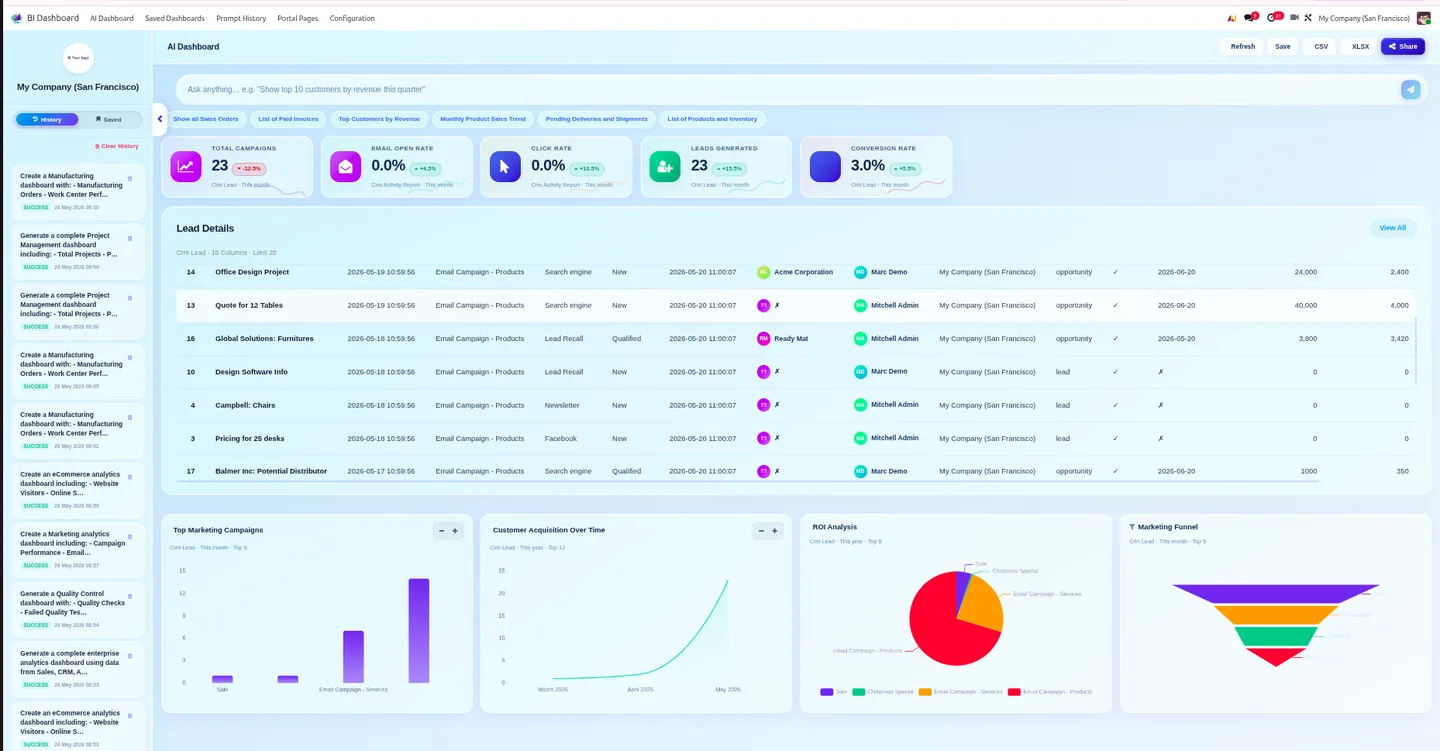This screenshot has width=1440, height=751.
Task: Click the Sale purple legend swatch in ROI Analysis
Action: tap(827, 692)
